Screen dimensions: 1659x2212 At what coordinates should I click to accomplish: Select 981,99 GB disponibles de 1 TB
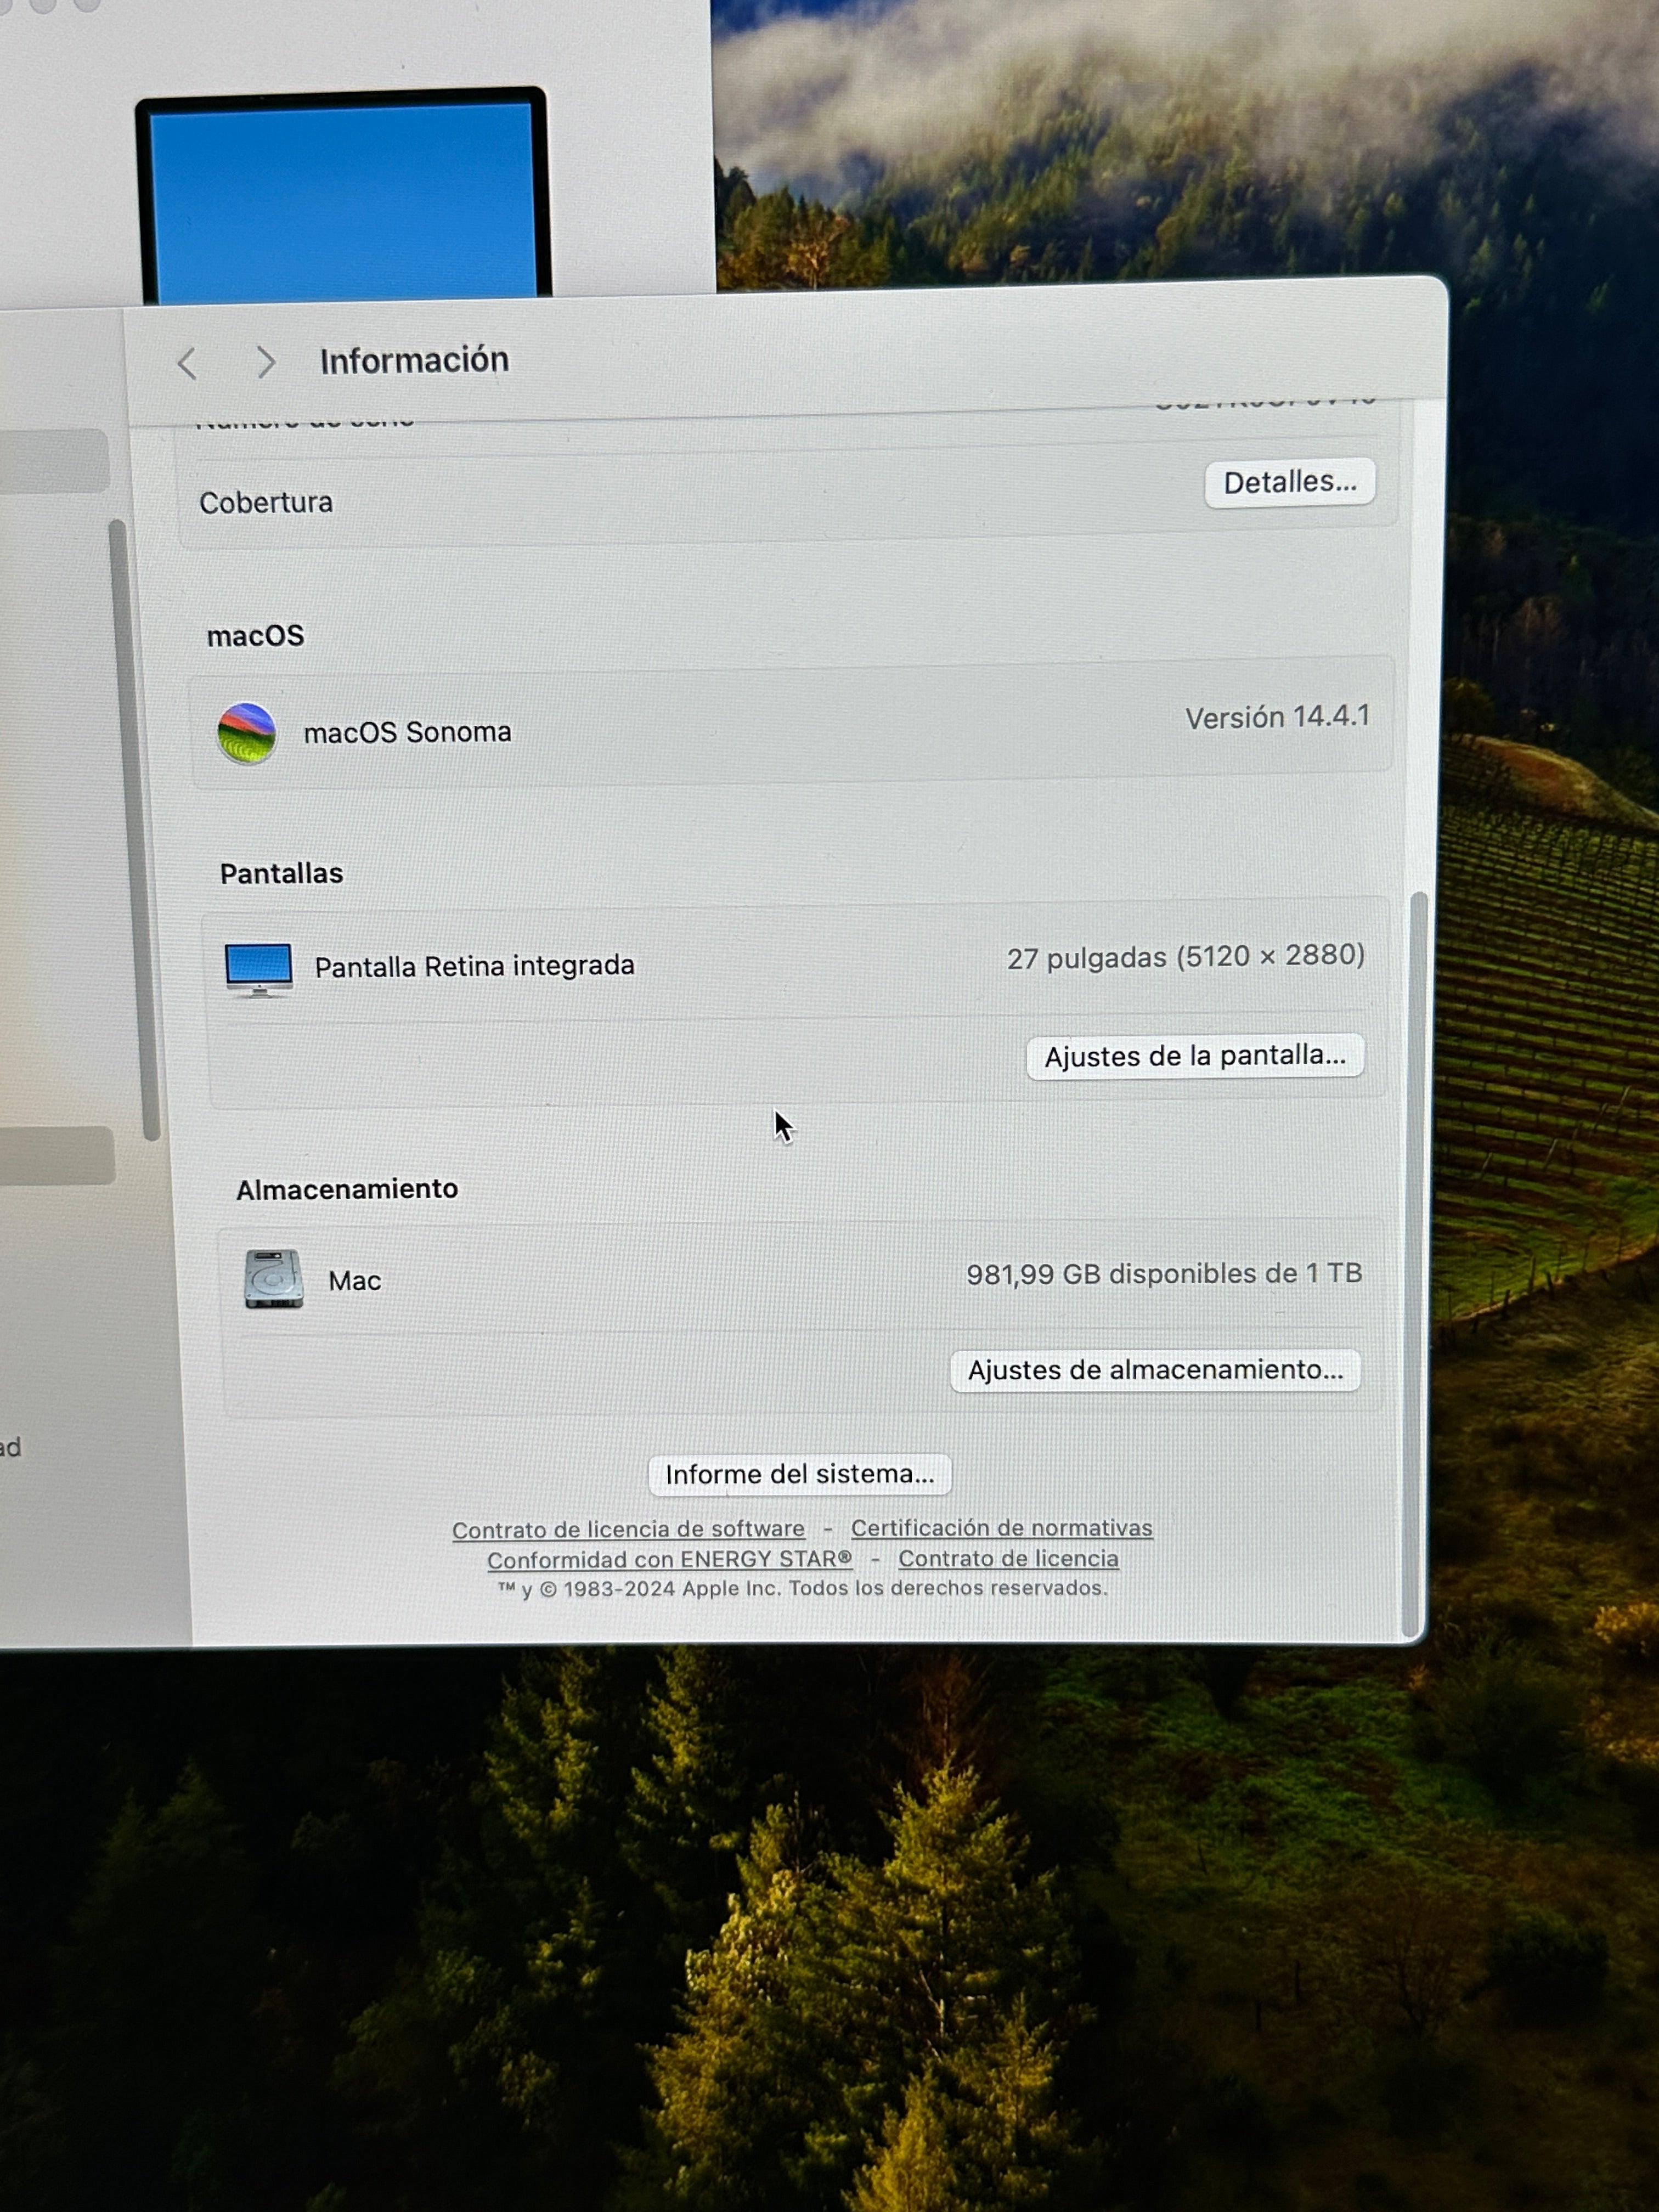pos(1164,1273)
